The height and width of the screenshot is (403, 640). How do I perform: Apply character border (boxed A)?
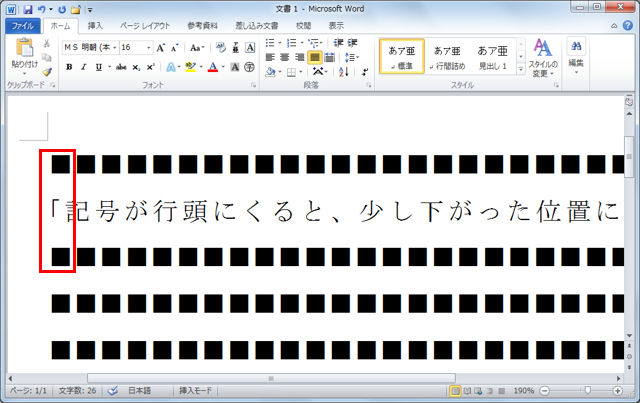pos(250,48)
